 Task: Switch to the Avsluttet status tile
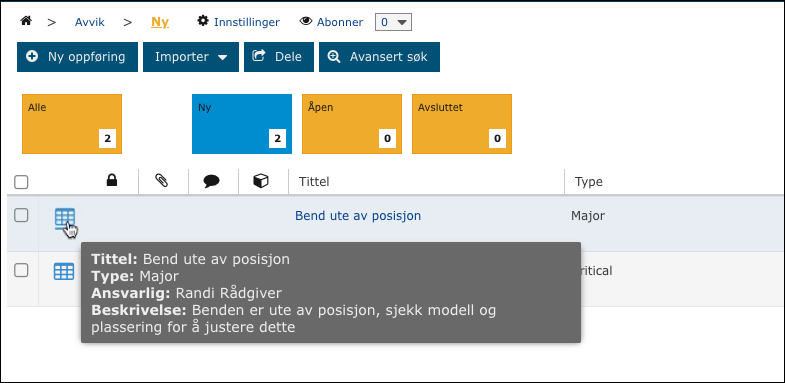click(462, 124)
